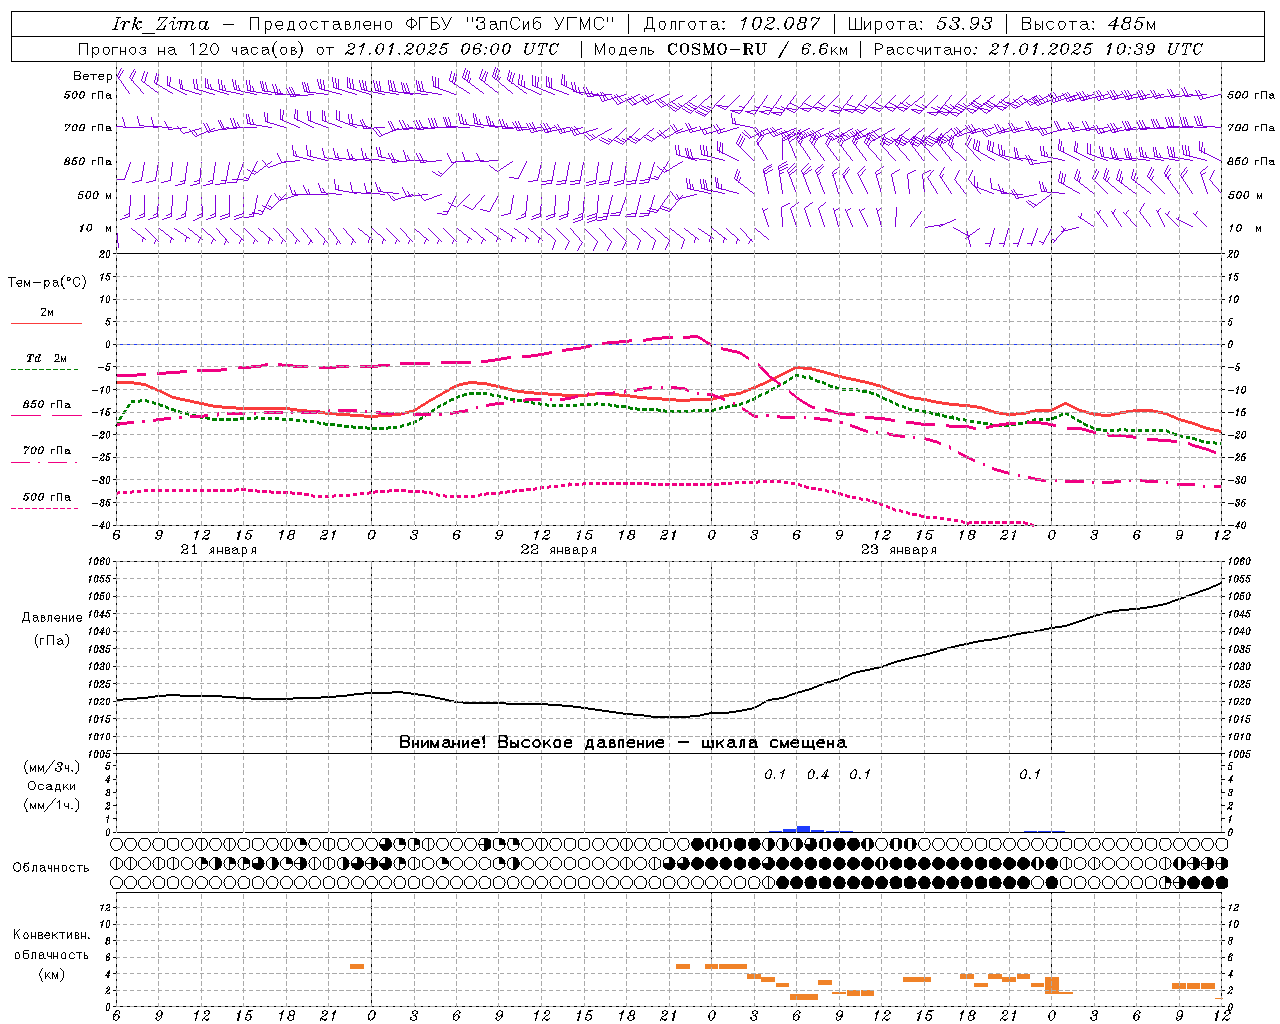Click the 21 января date label
Screen dimensions: 1280x1024
point(219,550)
